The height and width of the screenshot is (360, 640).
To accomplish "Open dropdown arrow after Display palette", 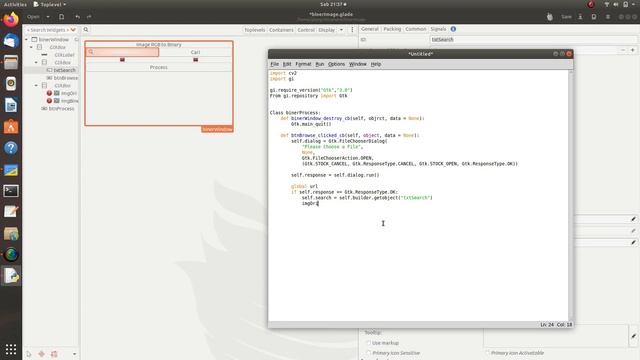I will pos(341,29).
